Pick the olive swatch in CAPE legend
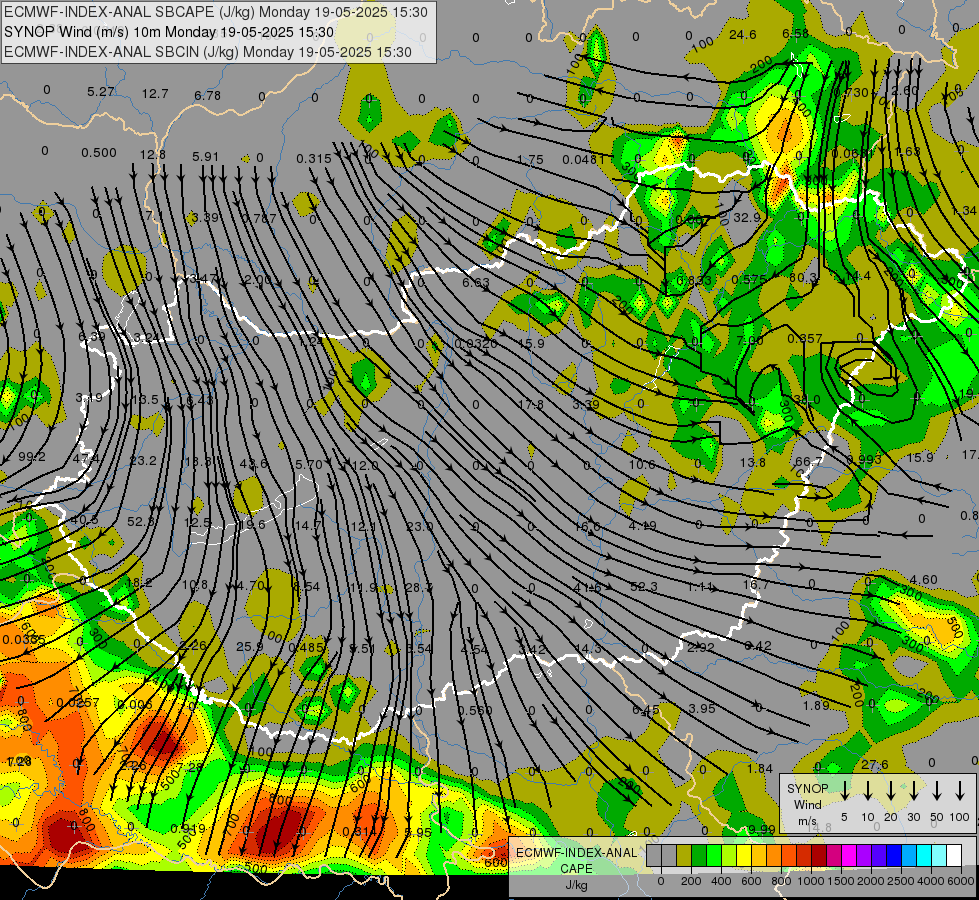The width and height of the screenshot is (979, 900). point(684,855)
